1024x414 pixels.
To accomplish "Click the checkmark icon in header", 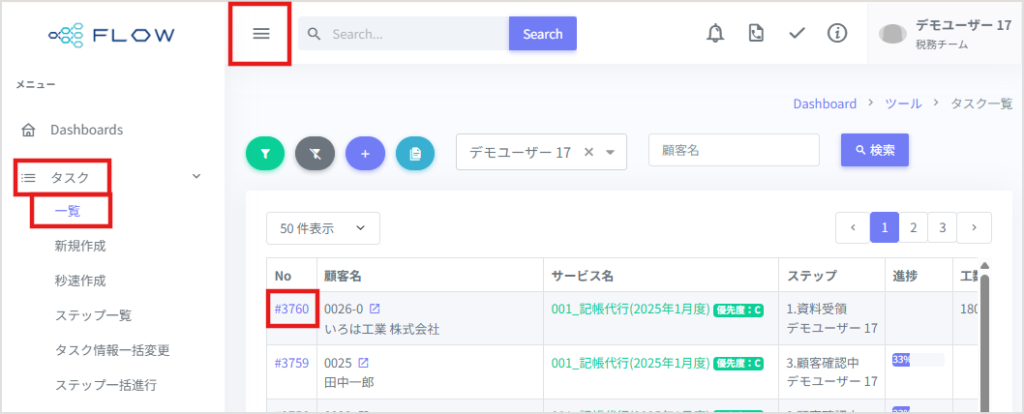I will tap(797, 33).
